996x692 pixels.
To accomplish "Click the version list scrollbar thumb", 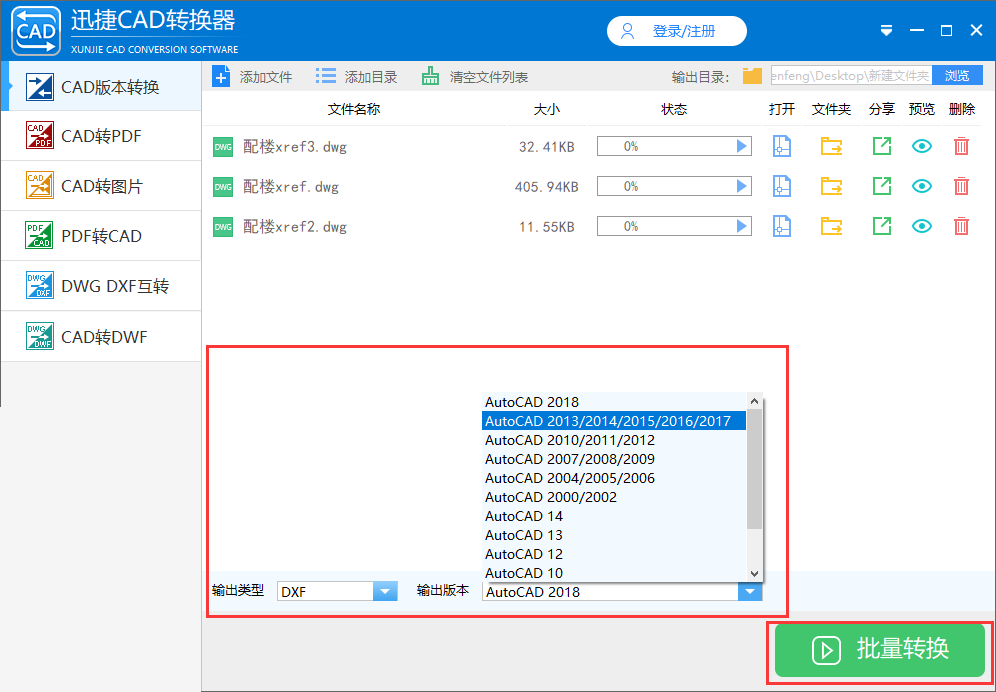I will pyautogui.click(x=754, y=469).
